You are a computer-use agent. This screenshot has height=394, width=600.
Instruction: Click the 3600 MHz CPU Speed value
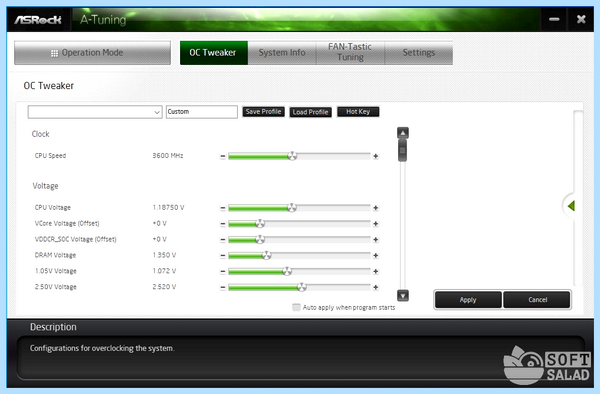(168, 156)
